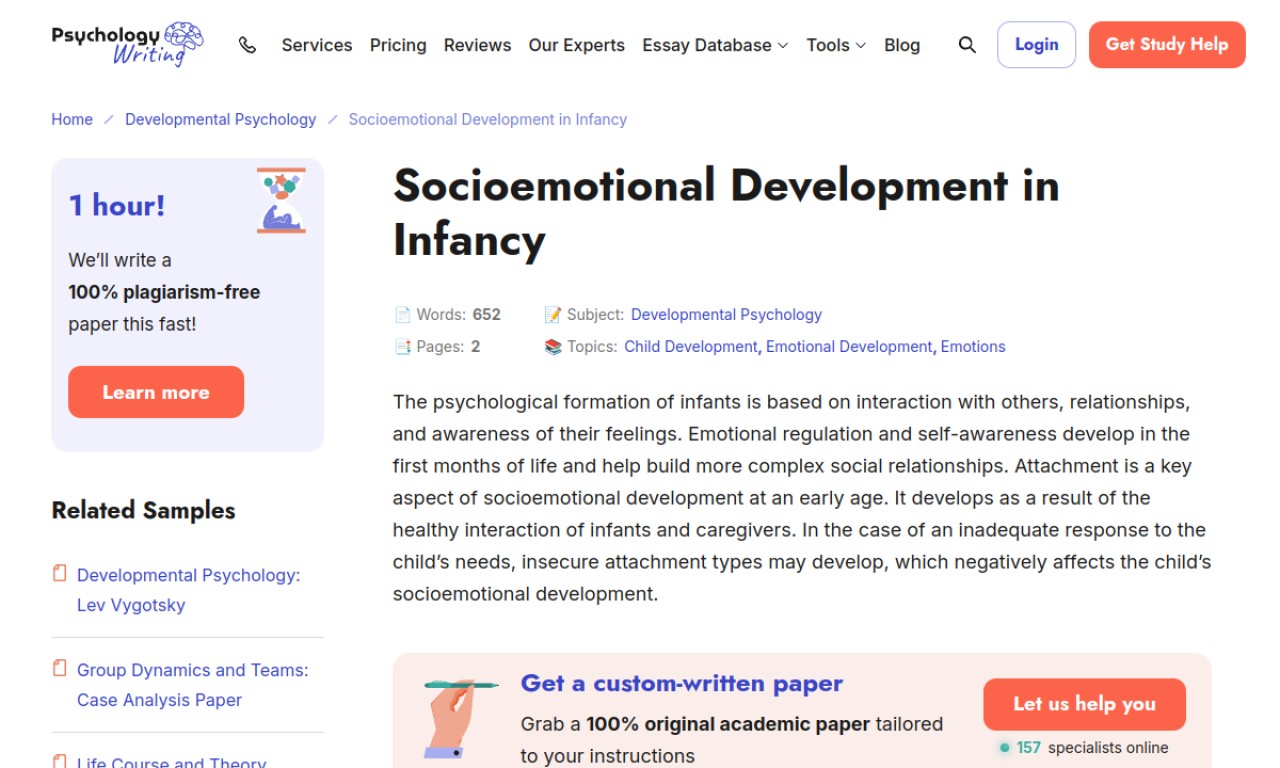Open the Blog menu item
This screenshot has width=1280, height=768.
(902, 45)
